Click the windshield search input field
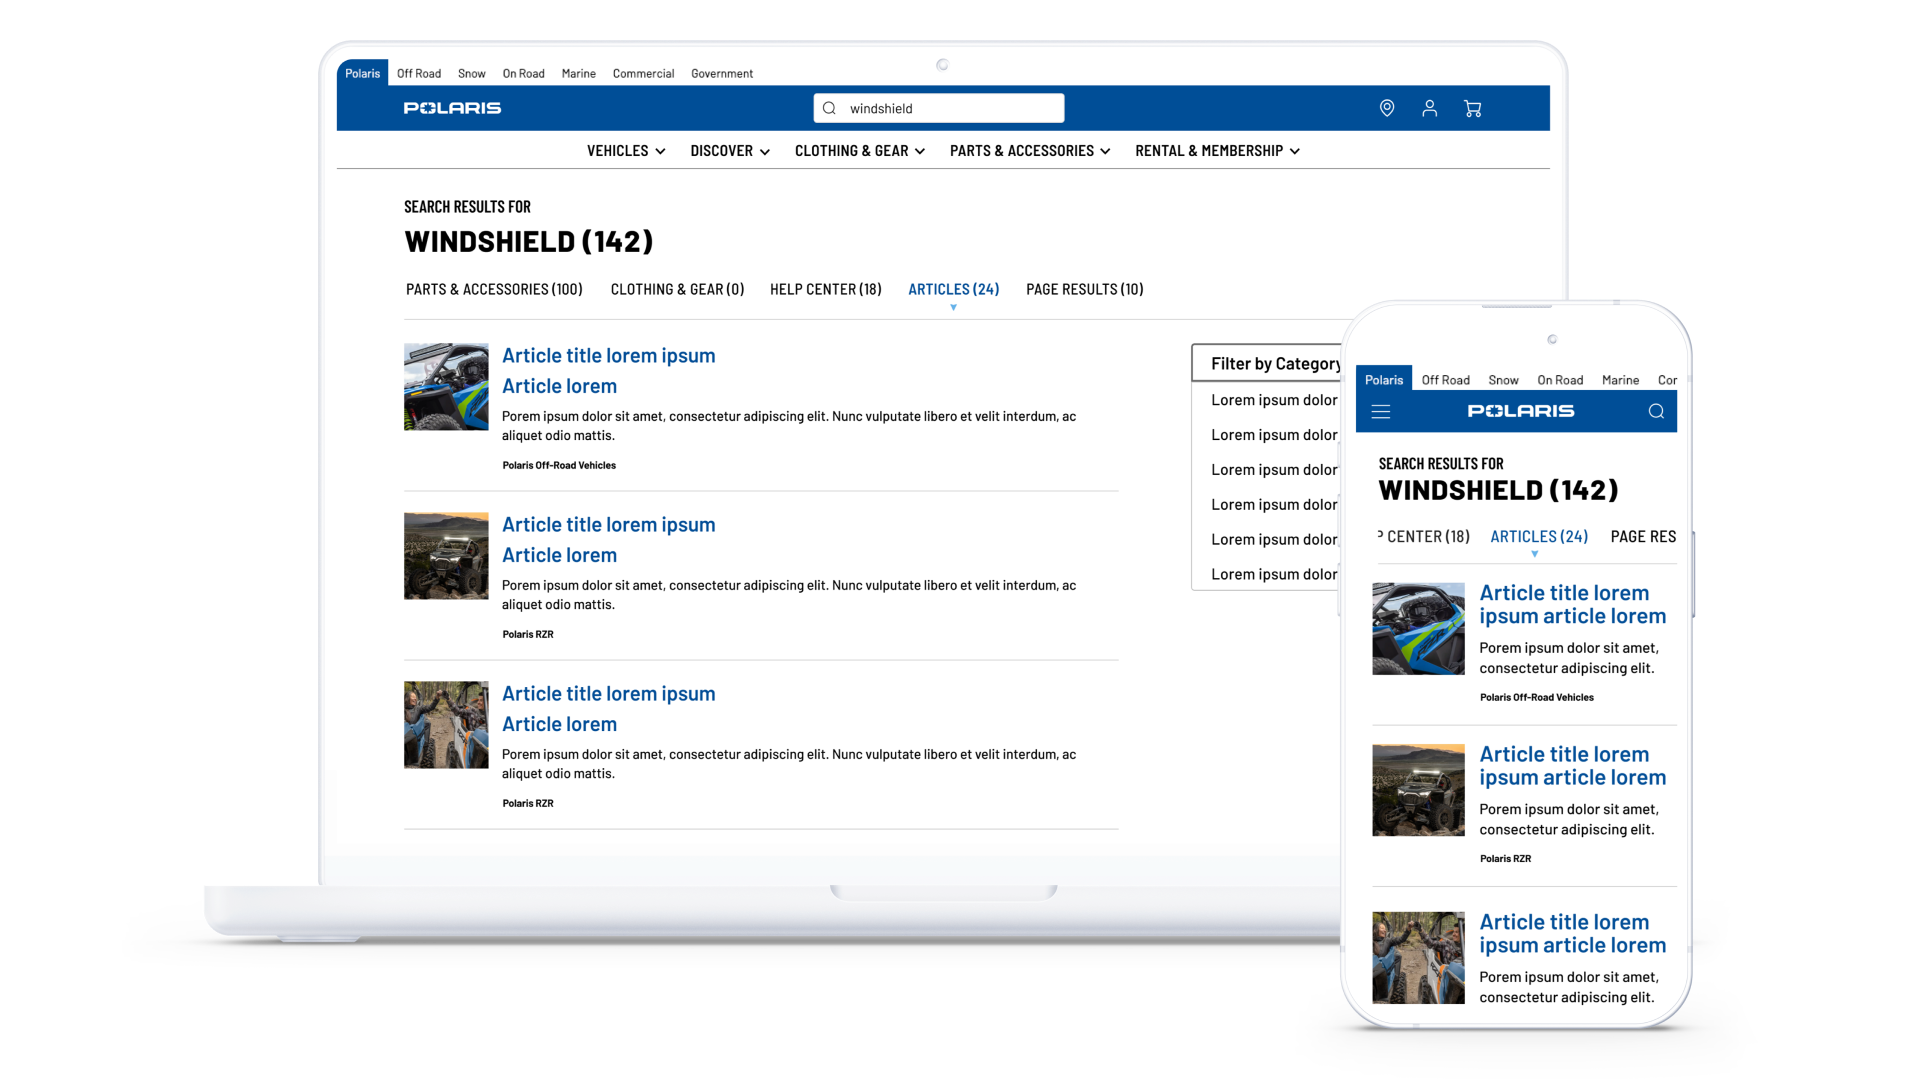The height and width of the screenshot is (1080, 1920). (950, 108)
